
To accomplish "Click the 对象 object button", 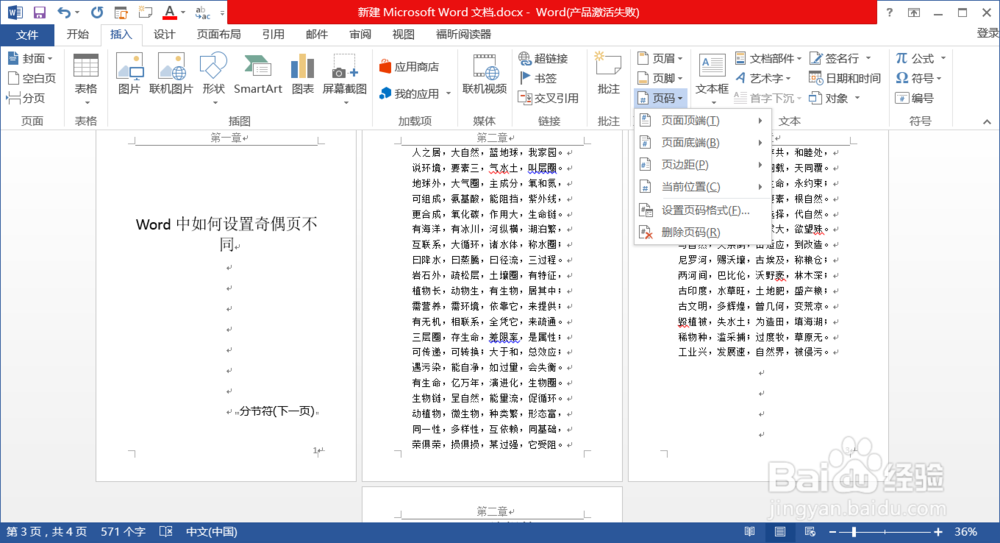I will tap(835, 98).
